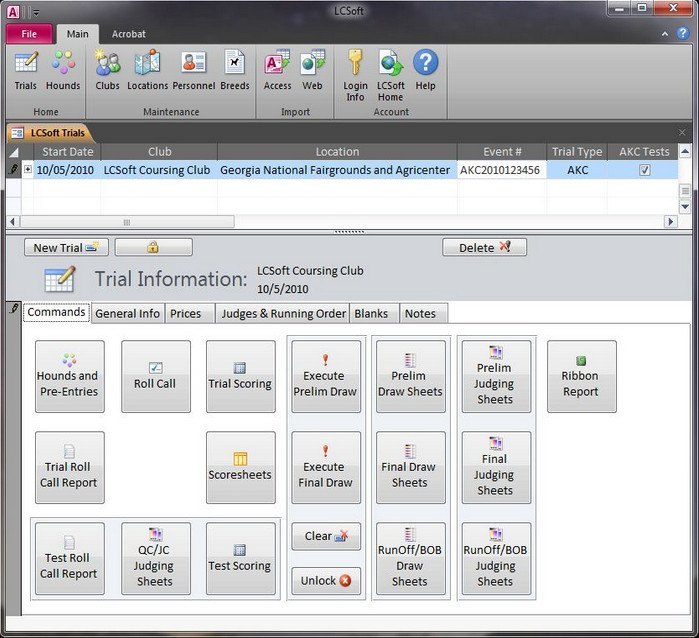Open the File tab
699x638 pixels.
coord(29,34)
